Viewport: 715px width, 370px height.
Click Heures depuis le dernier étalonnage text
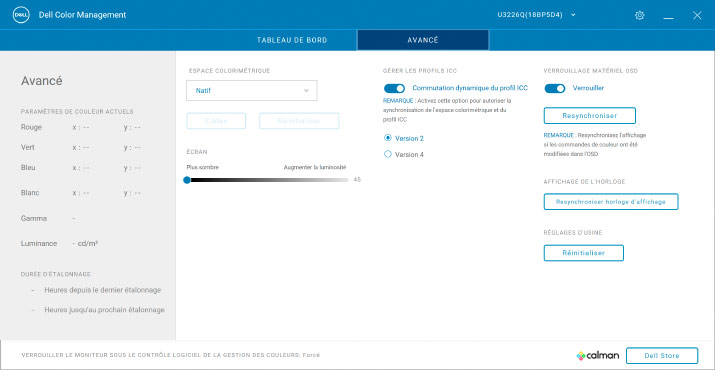(x=103, y=290)
